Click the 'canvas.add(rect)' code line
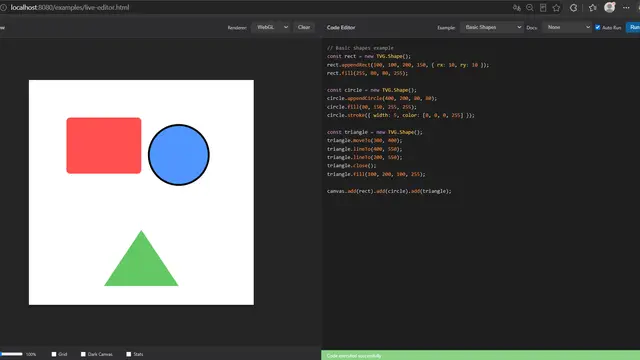 tap(389, 191)
